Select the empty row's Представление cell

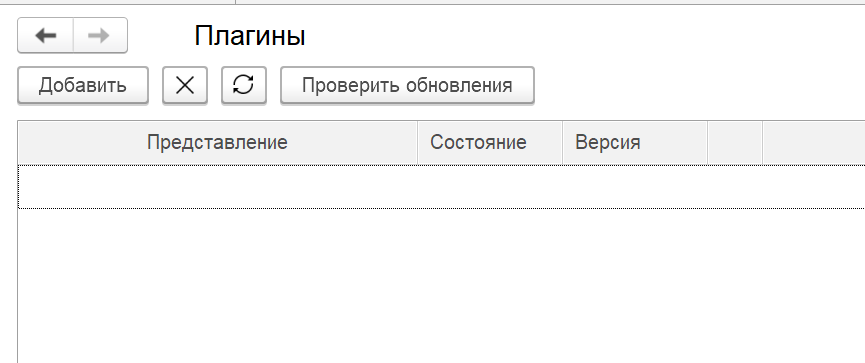click(217, 186)
